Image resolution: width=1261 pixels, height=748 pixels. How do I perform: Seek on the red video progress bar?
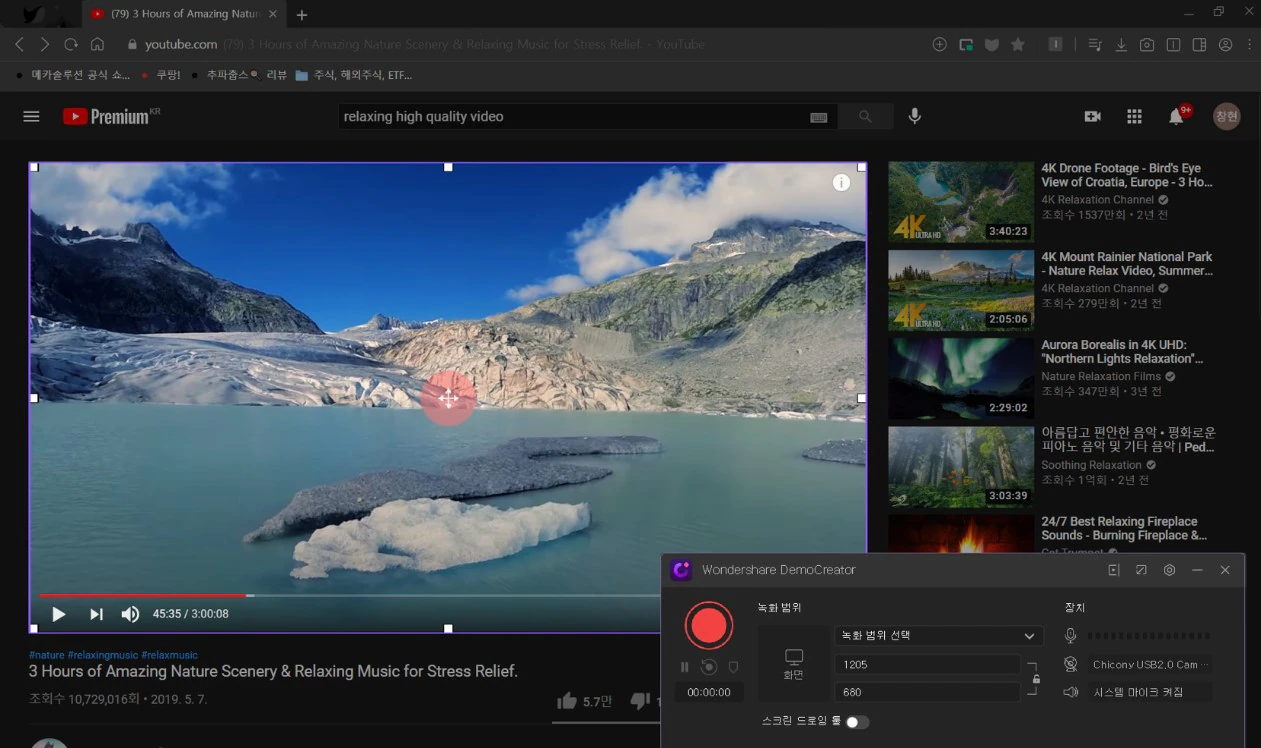click(142, 595)
